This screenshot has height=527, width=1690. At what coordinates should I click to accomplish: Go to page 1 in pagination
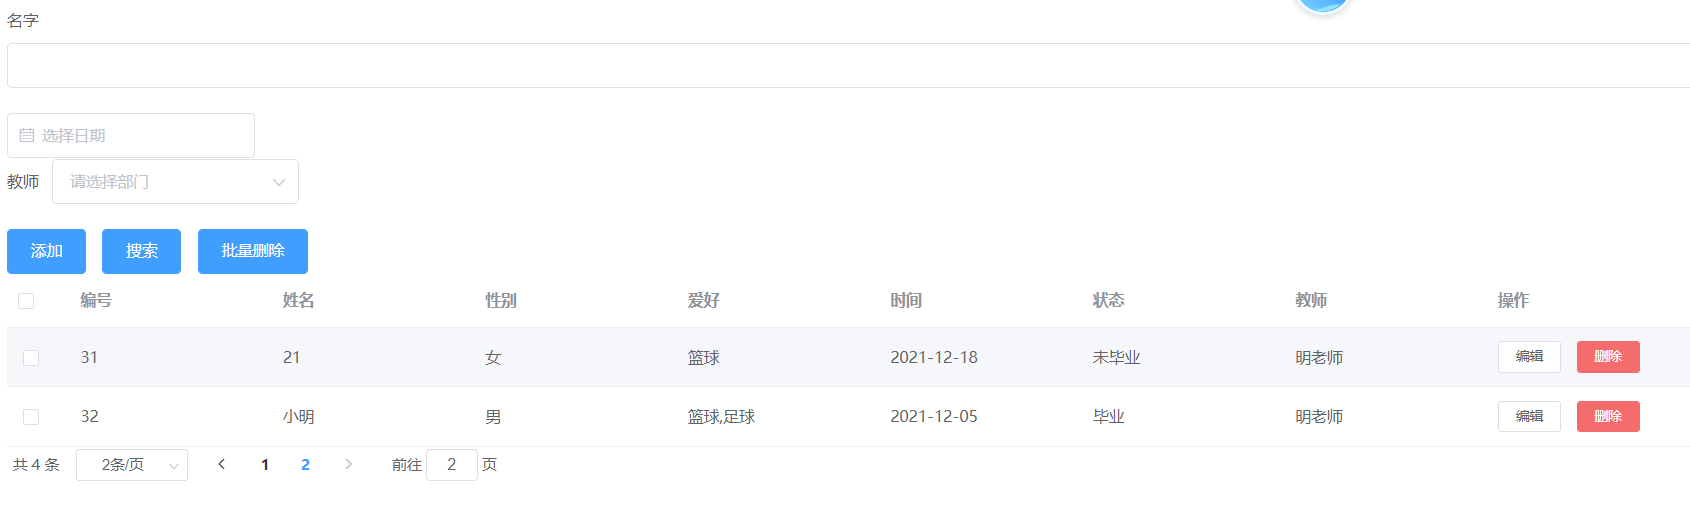coord(265,465)
